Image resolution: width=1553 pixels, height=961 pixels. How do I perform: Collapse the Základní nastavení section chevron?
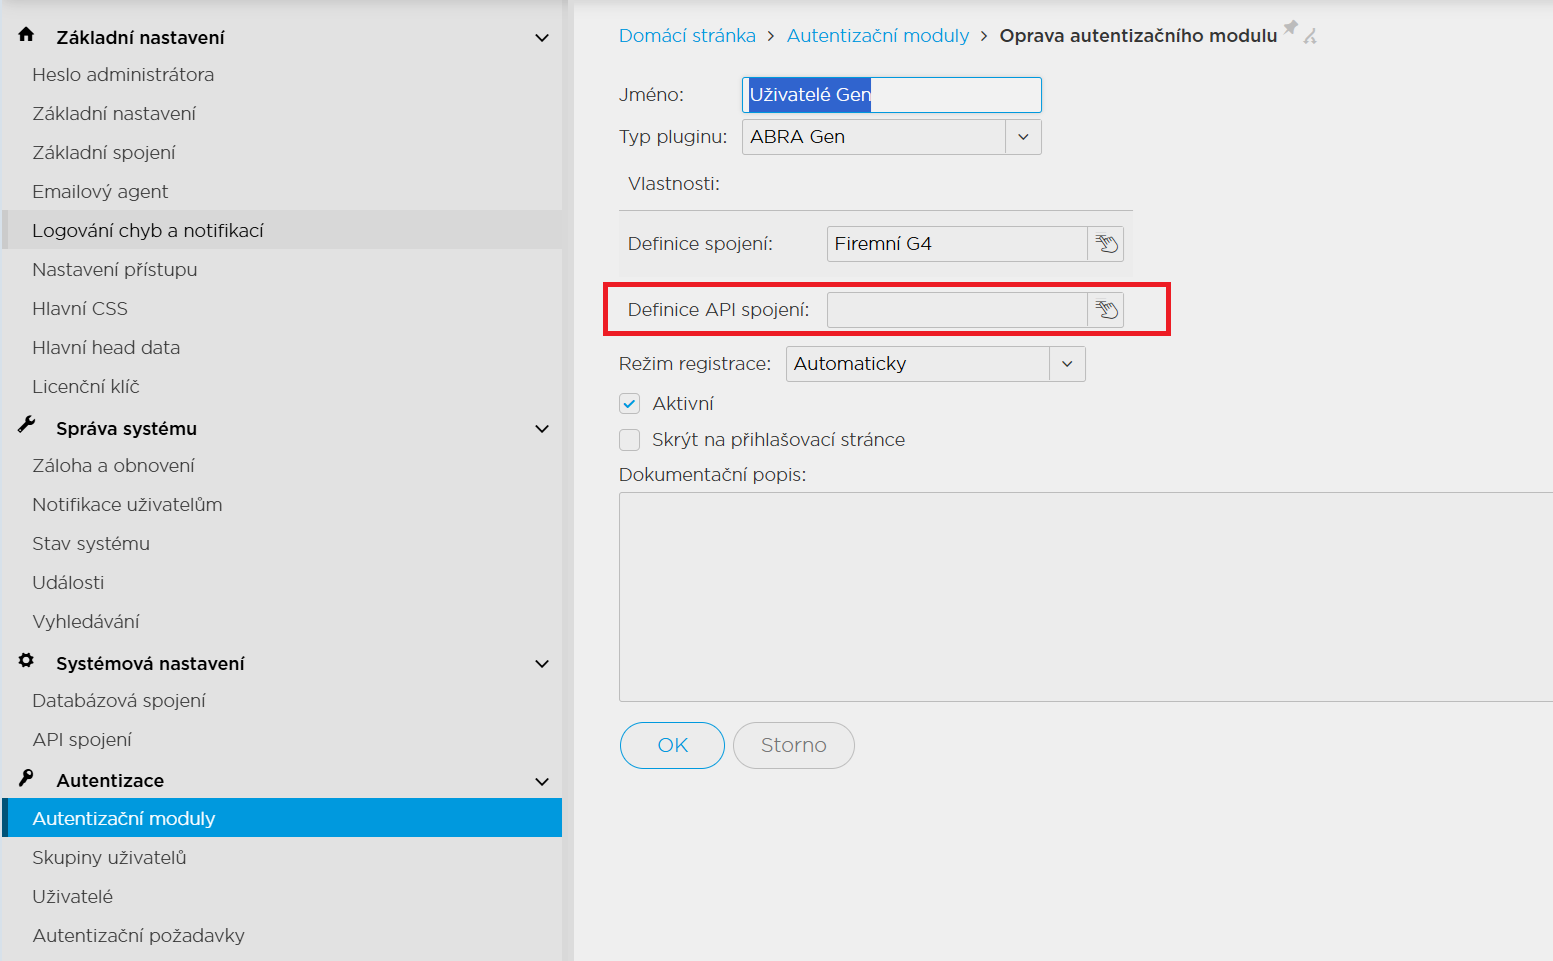542,38
